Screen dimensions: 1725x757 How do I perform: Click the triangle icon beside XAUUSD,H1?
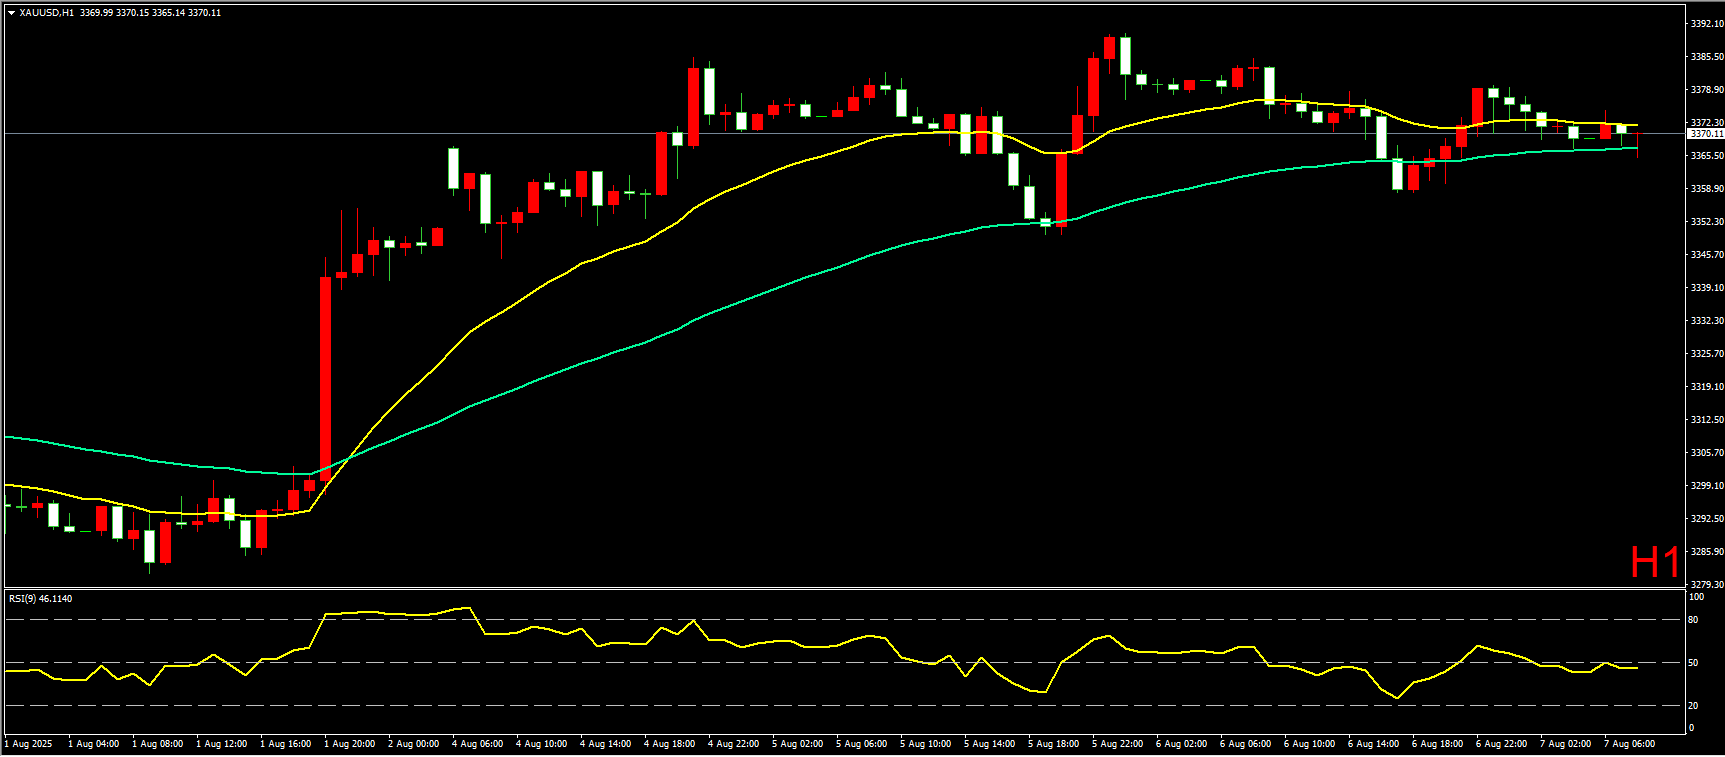(11, 13)
